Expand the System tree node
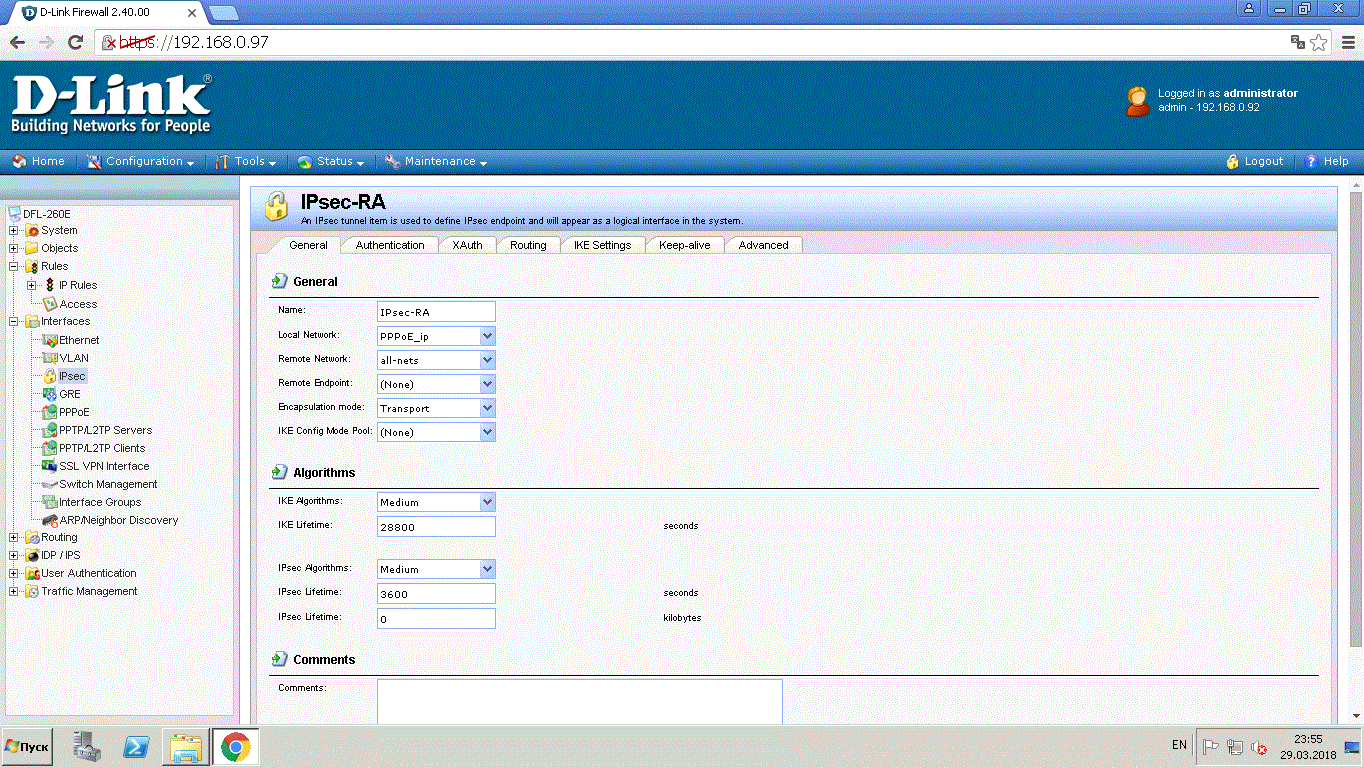Image resolution: width=1364 pixels, height=768 pixels. (x=14, y=230)
